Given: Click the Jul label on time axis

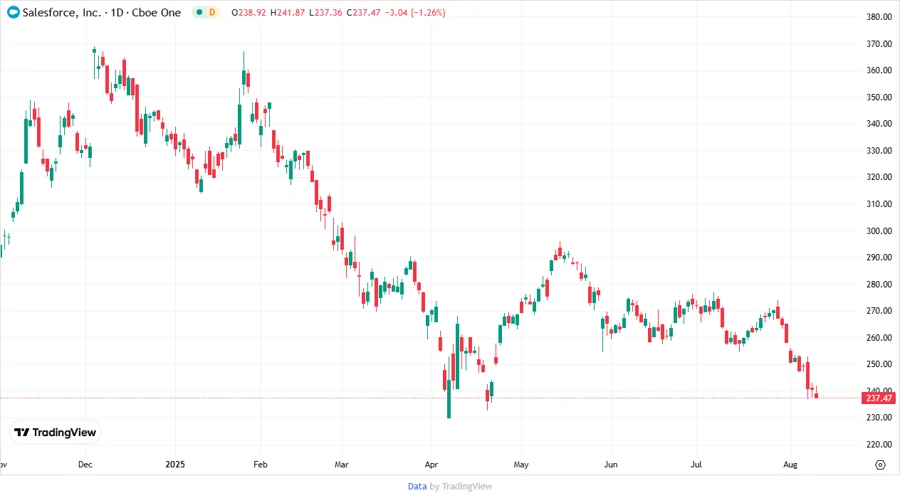Looking at the screenshot, I should pyautogui.click(x=696, y=464).
